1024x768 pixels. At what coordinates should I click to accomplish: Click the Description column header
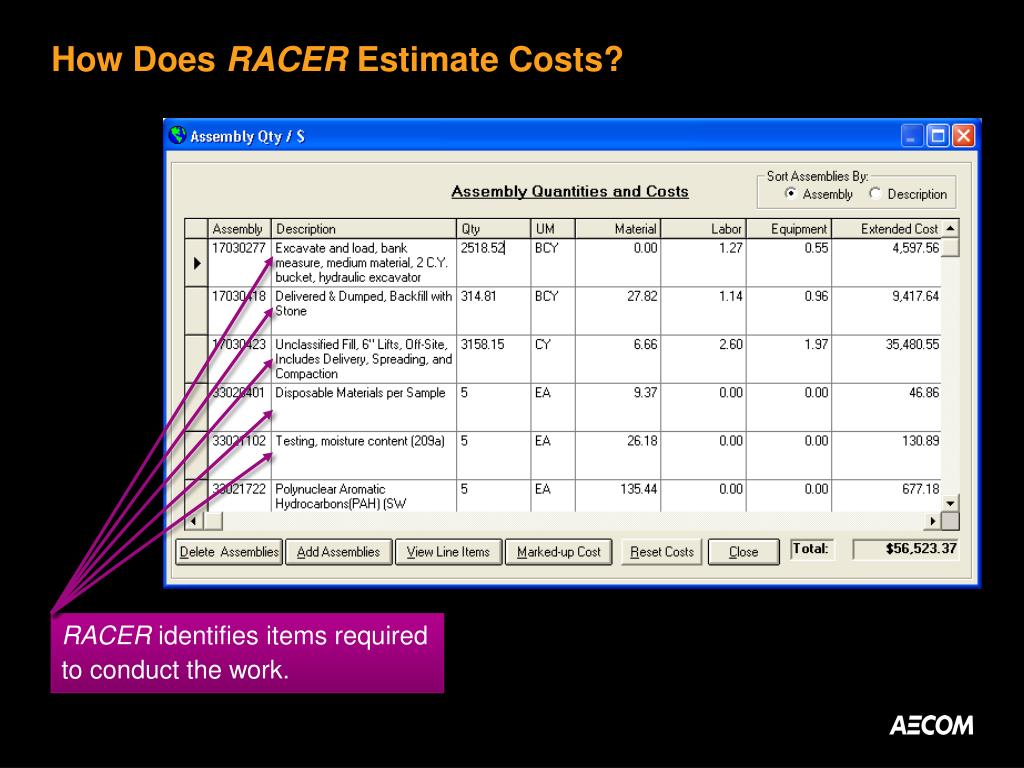click(x=364, y=229)
